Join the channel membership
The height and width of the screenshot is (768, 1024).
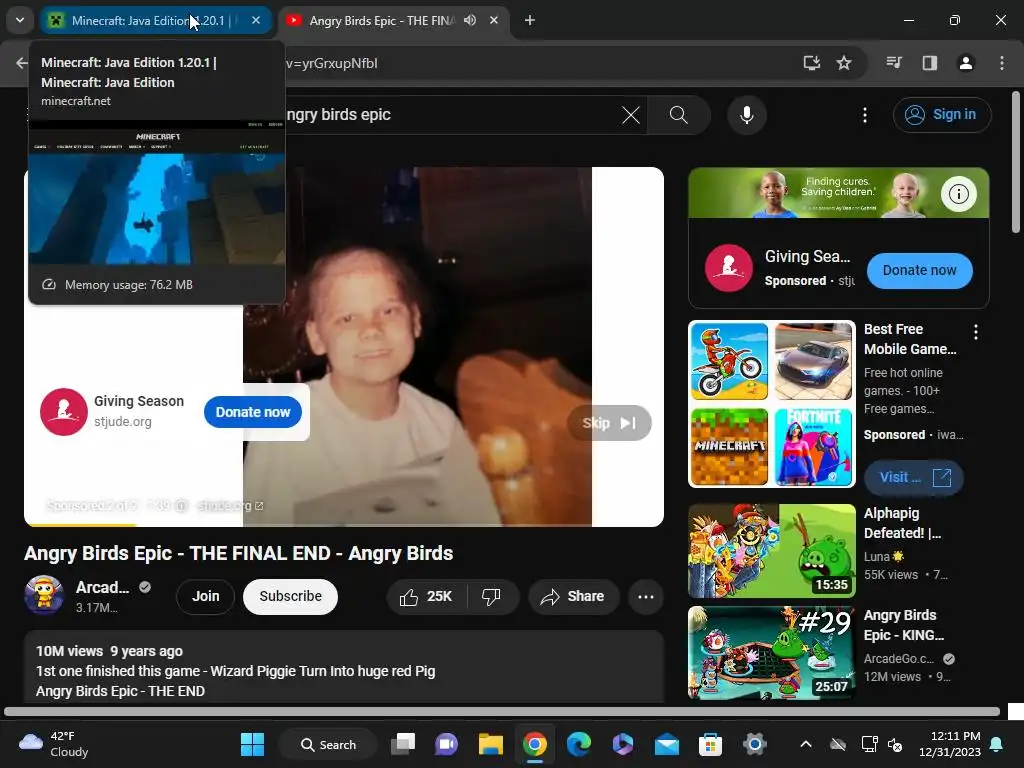click(205, 596)
